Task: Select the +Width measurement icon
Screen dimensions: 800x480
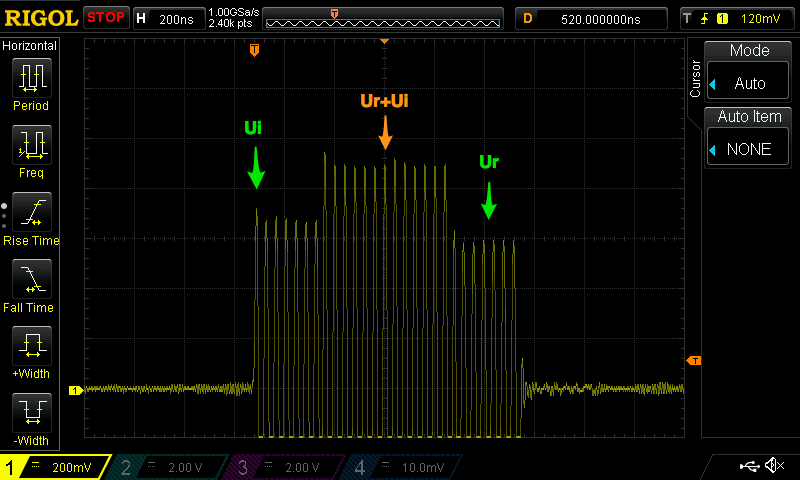Action: click(x=30, y=347)
